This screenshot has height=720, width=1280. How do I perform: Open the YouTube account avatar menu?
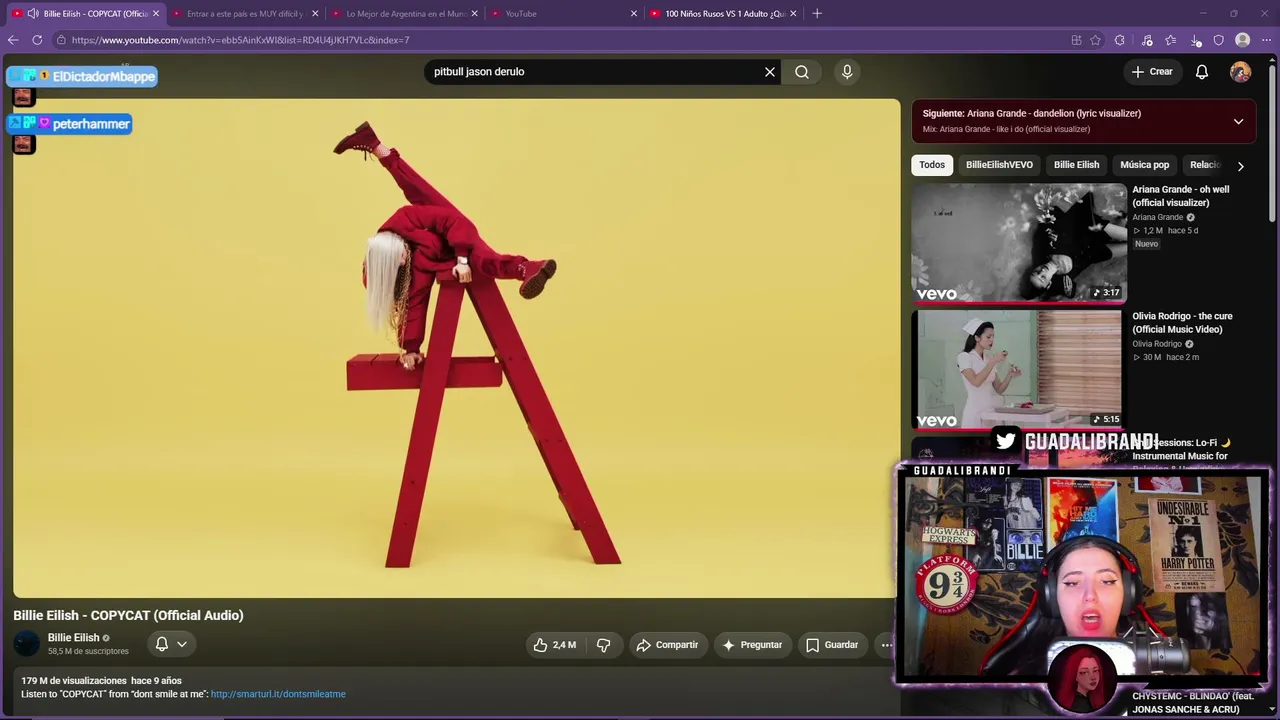point(1240,72)
